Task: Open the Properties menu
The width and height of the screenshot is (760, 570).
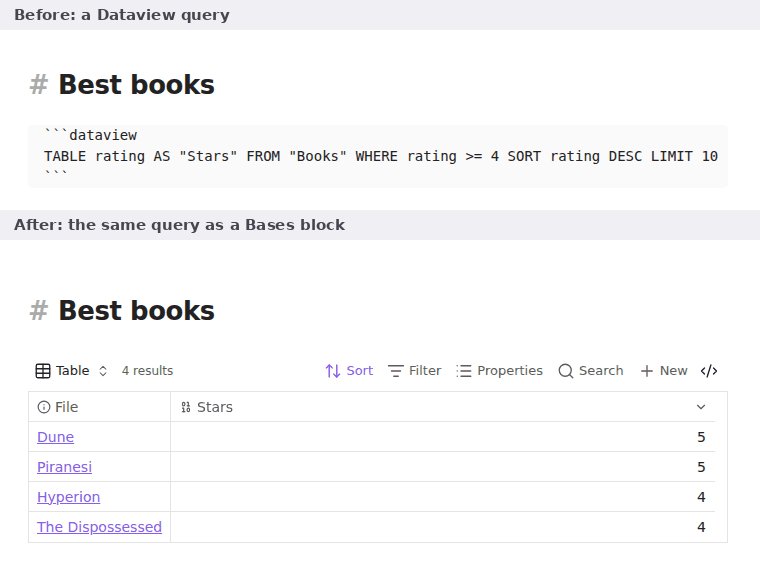Action: click(500, 371)
